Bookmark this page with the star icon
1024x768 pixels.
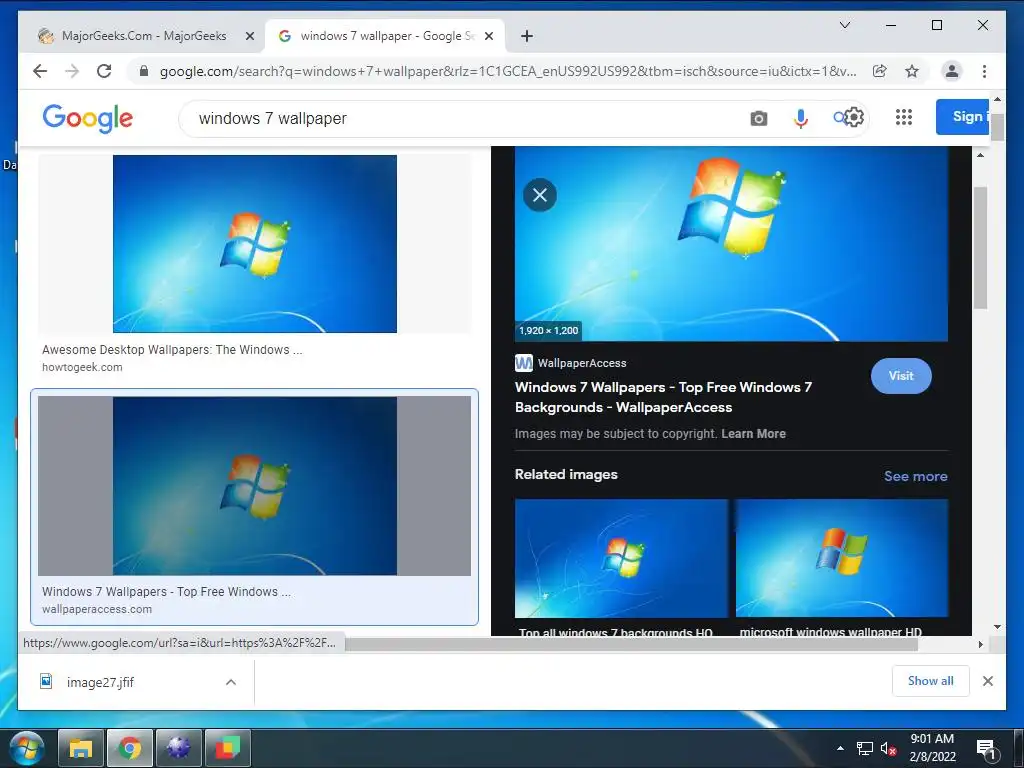(912, 71)
